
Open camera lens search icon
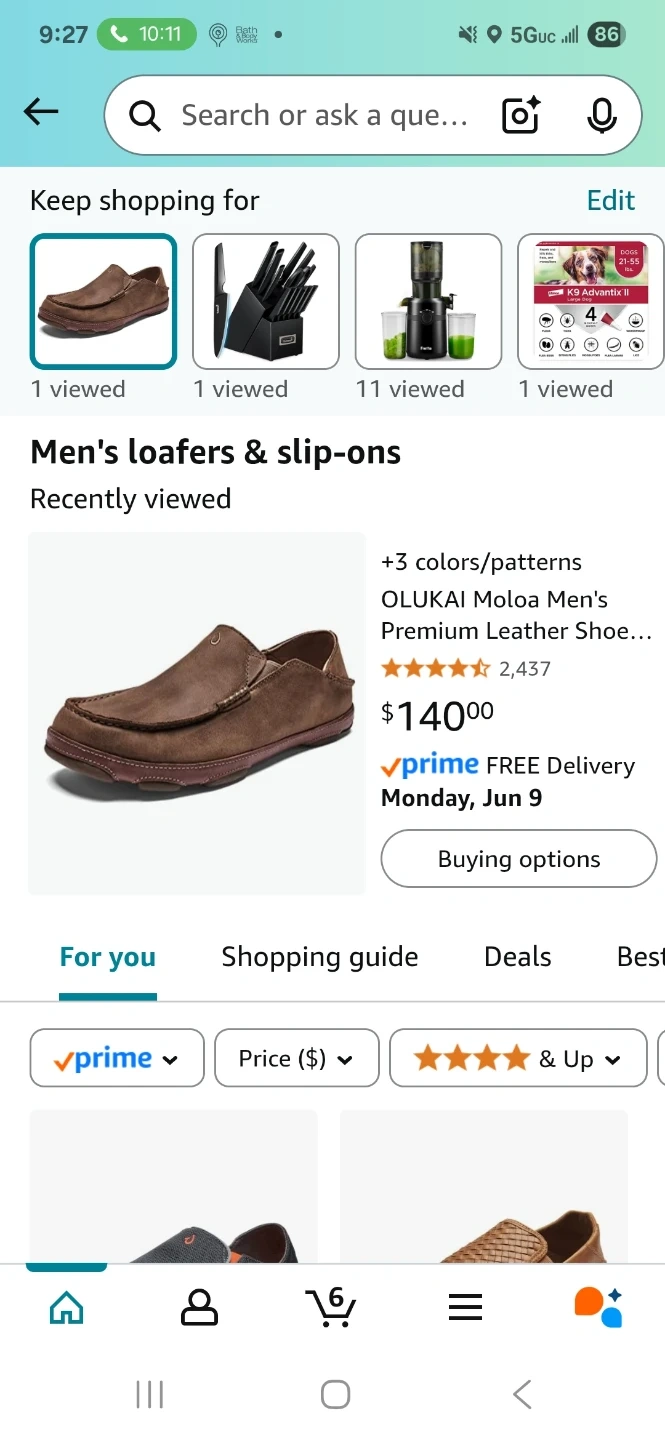[x=521, y=116]
